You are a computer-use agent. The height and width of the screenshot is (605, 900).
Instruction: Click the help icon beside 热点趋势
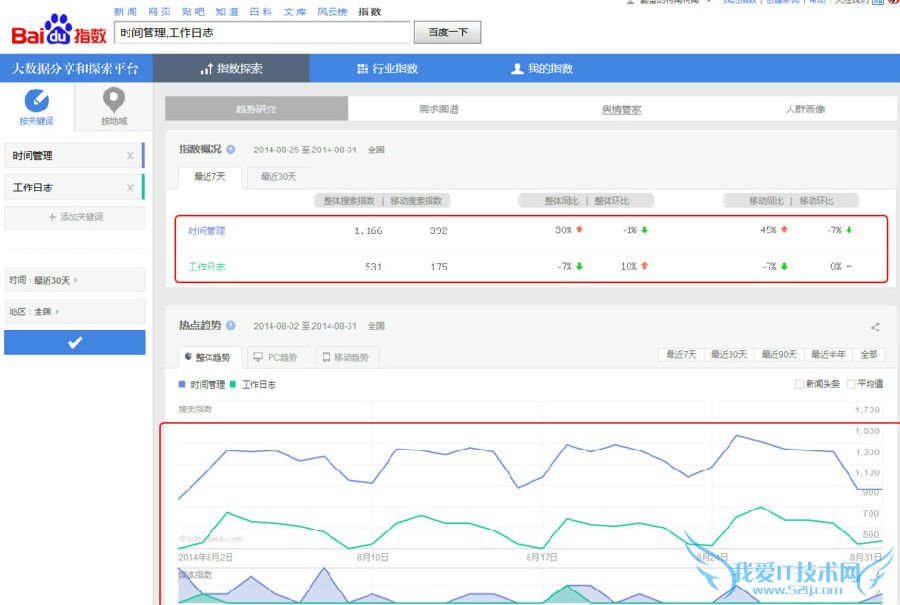point(231,326)
